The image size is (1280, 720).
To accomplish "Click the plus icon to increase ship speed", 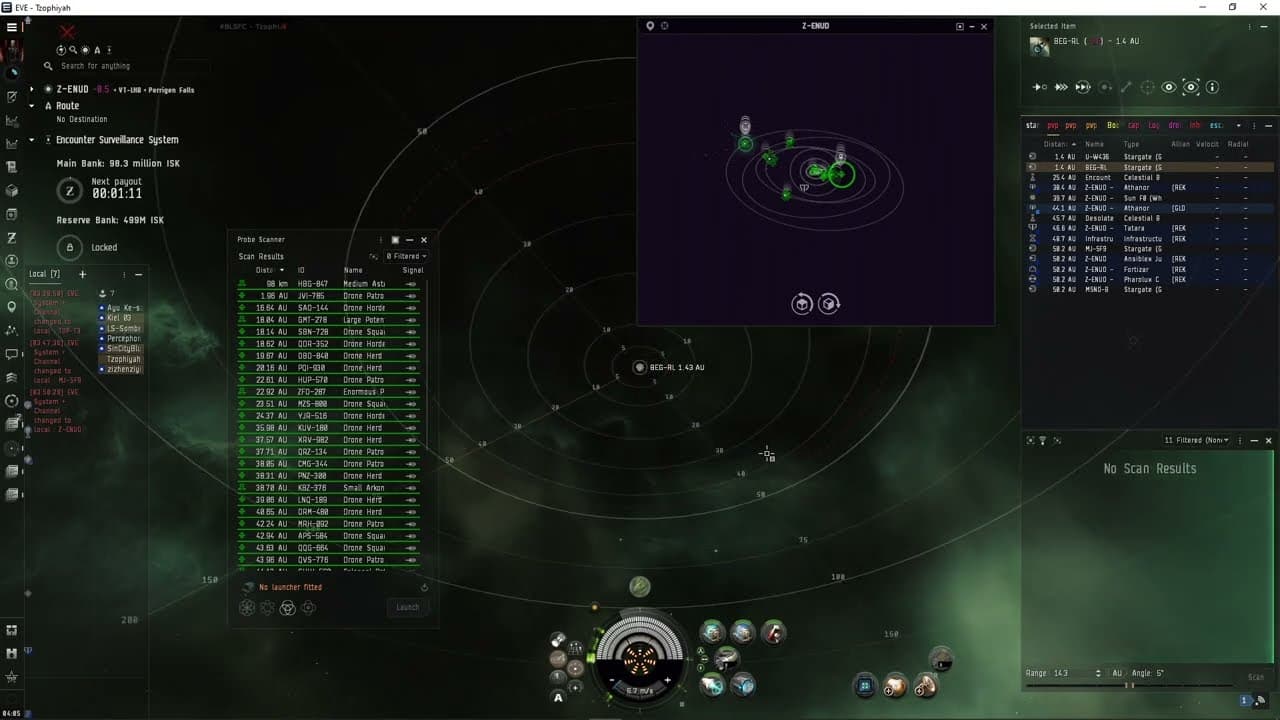I will coord(668,680).
